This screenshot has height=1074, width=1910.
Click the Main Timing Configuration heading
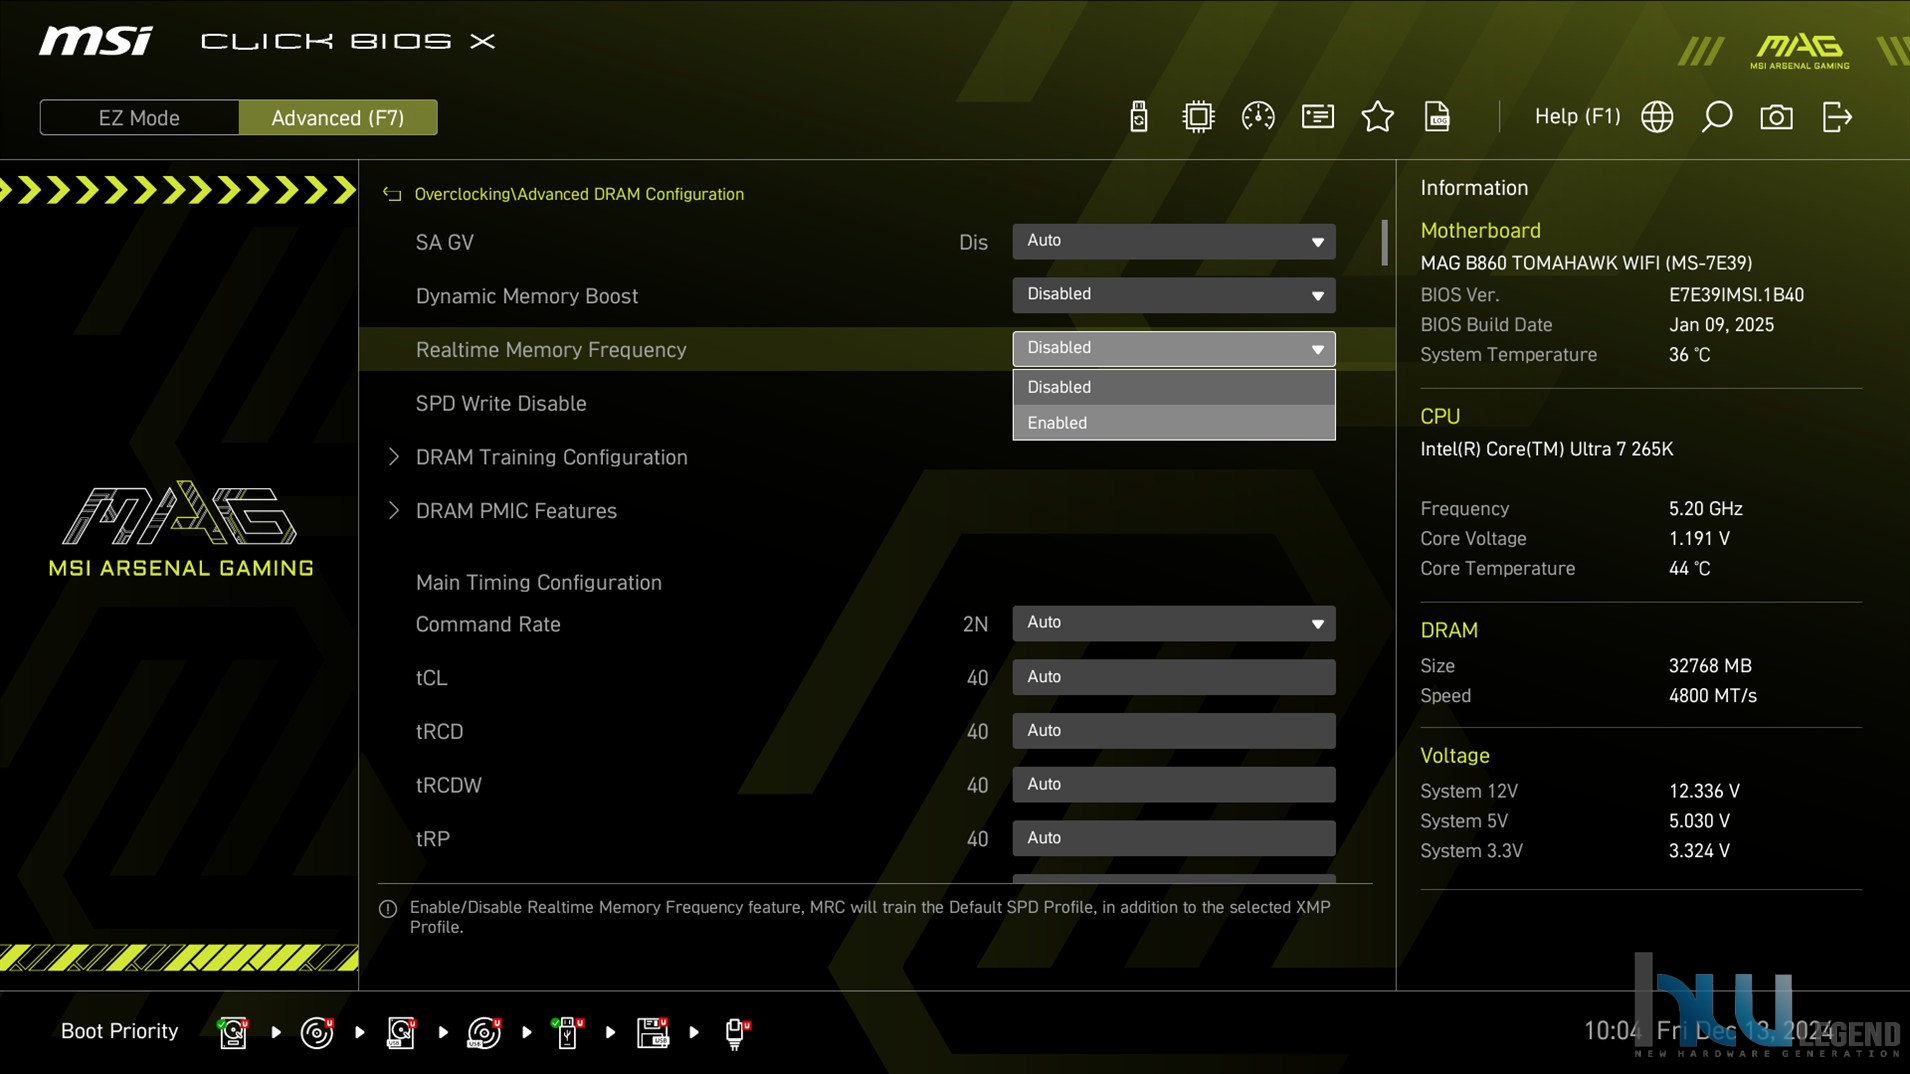coord(538,582)
